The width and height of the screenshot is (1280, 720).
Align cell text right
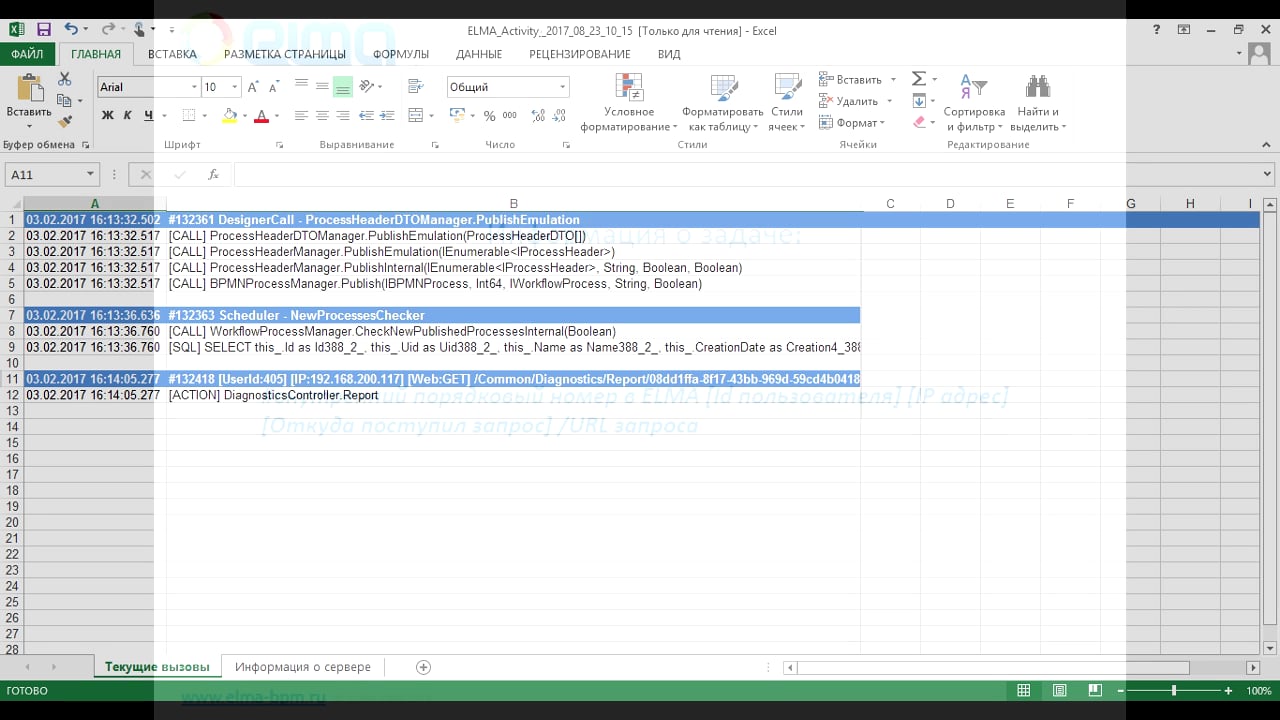(343, 116)
